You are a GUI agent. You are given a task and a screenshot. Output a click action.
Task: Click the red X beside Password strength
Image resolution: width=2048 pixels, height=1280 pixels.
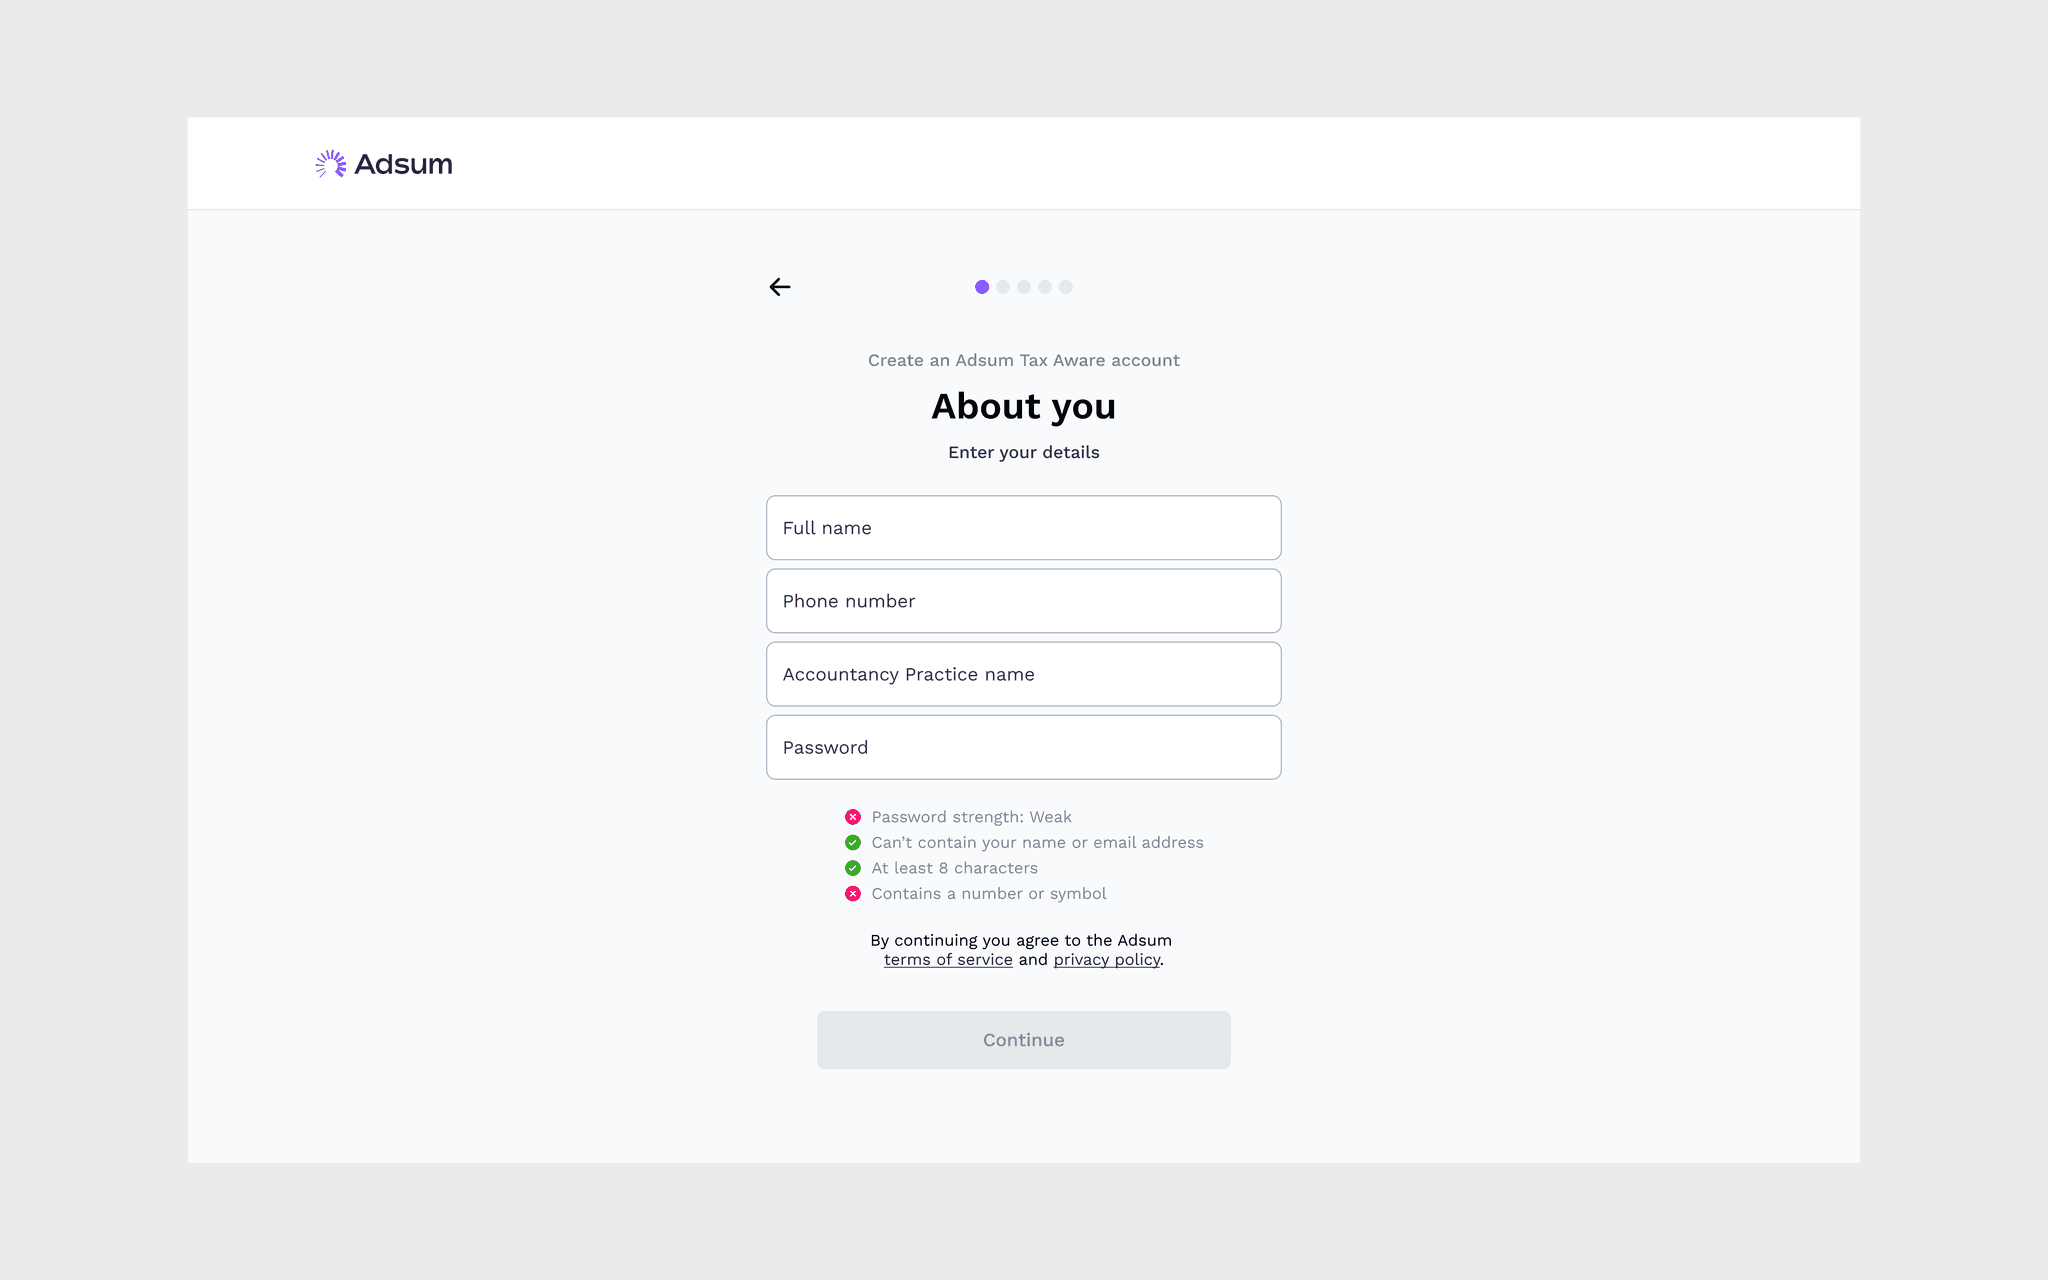coord(853,817)
